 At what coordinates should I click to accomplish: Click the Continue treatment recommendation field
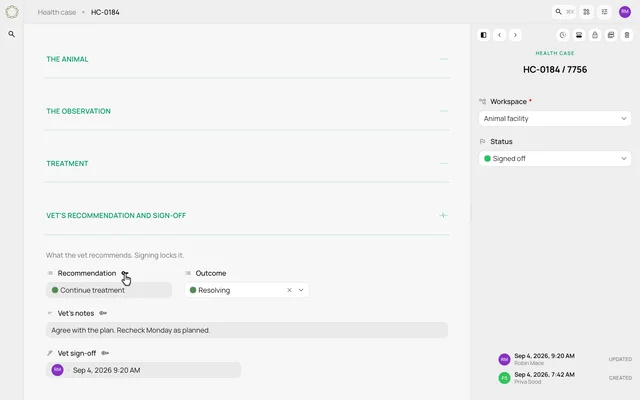click(x=109, y=290)
